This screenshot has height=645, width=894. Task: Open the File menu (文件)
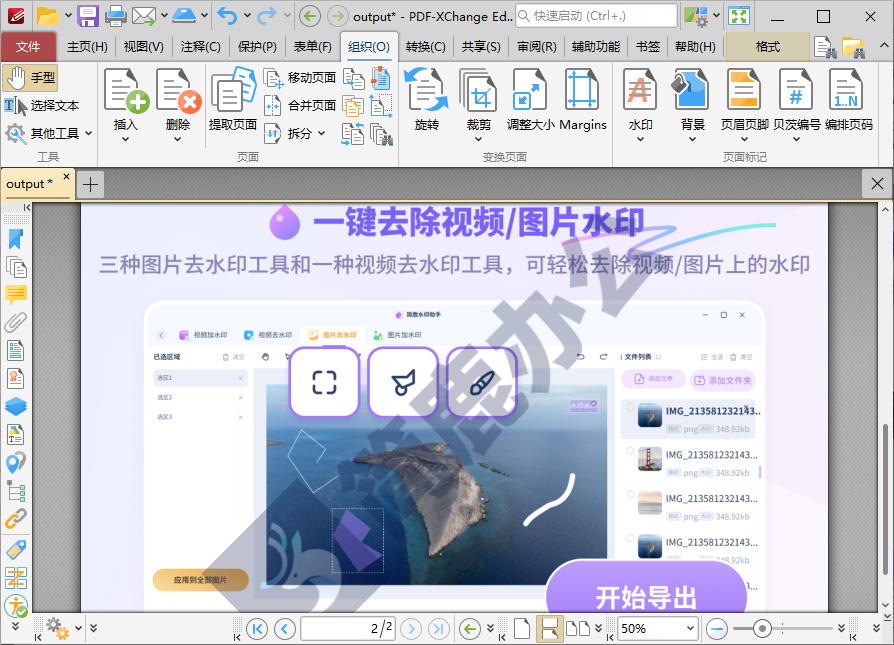point(30,46)
